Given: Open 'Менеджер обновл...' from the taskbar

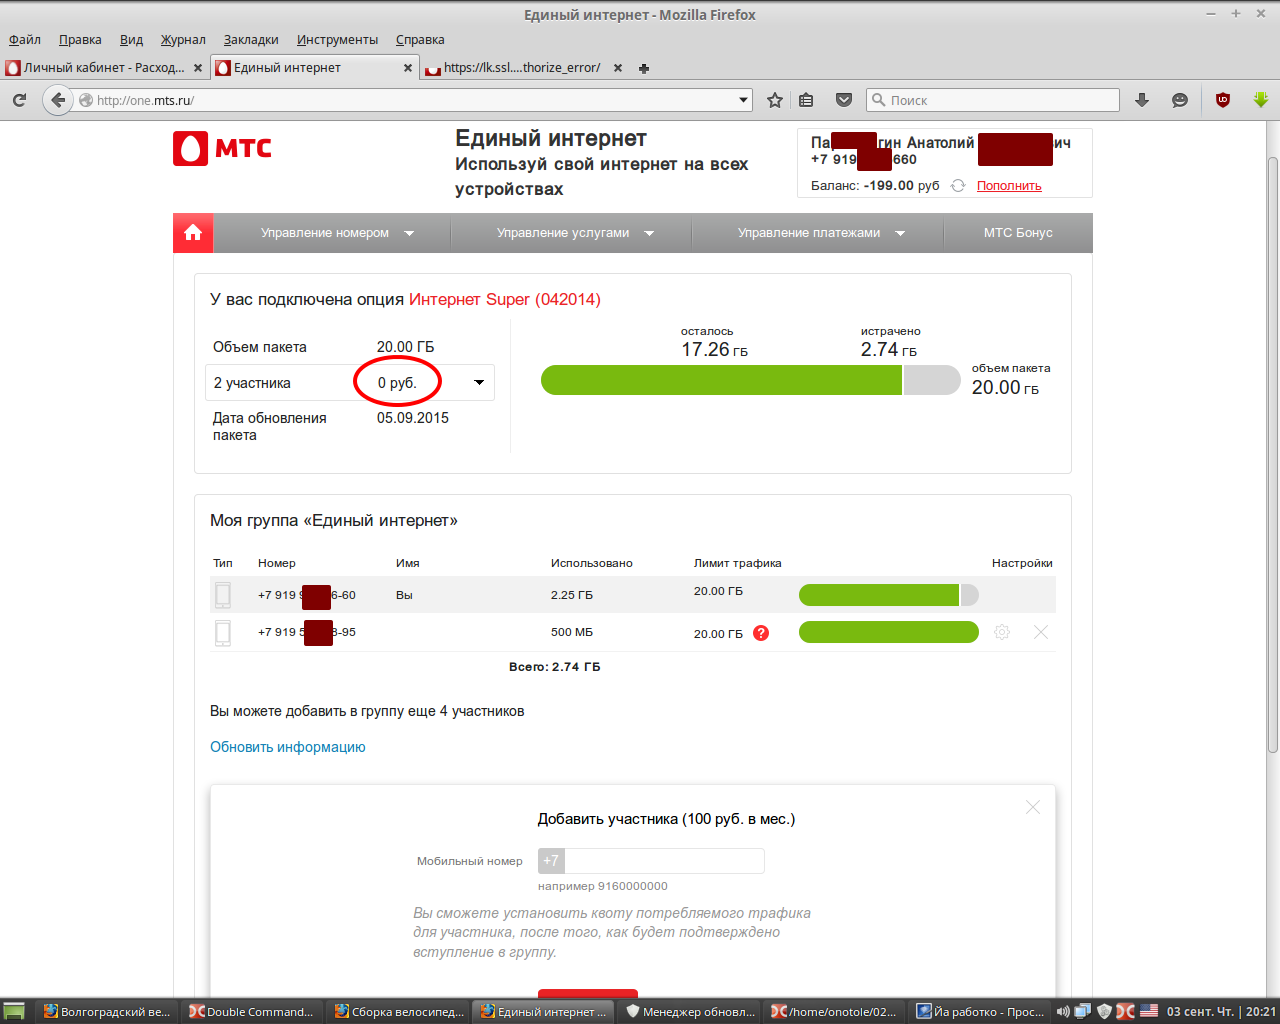Looking at the screenshot, I should pos(690,1012).
